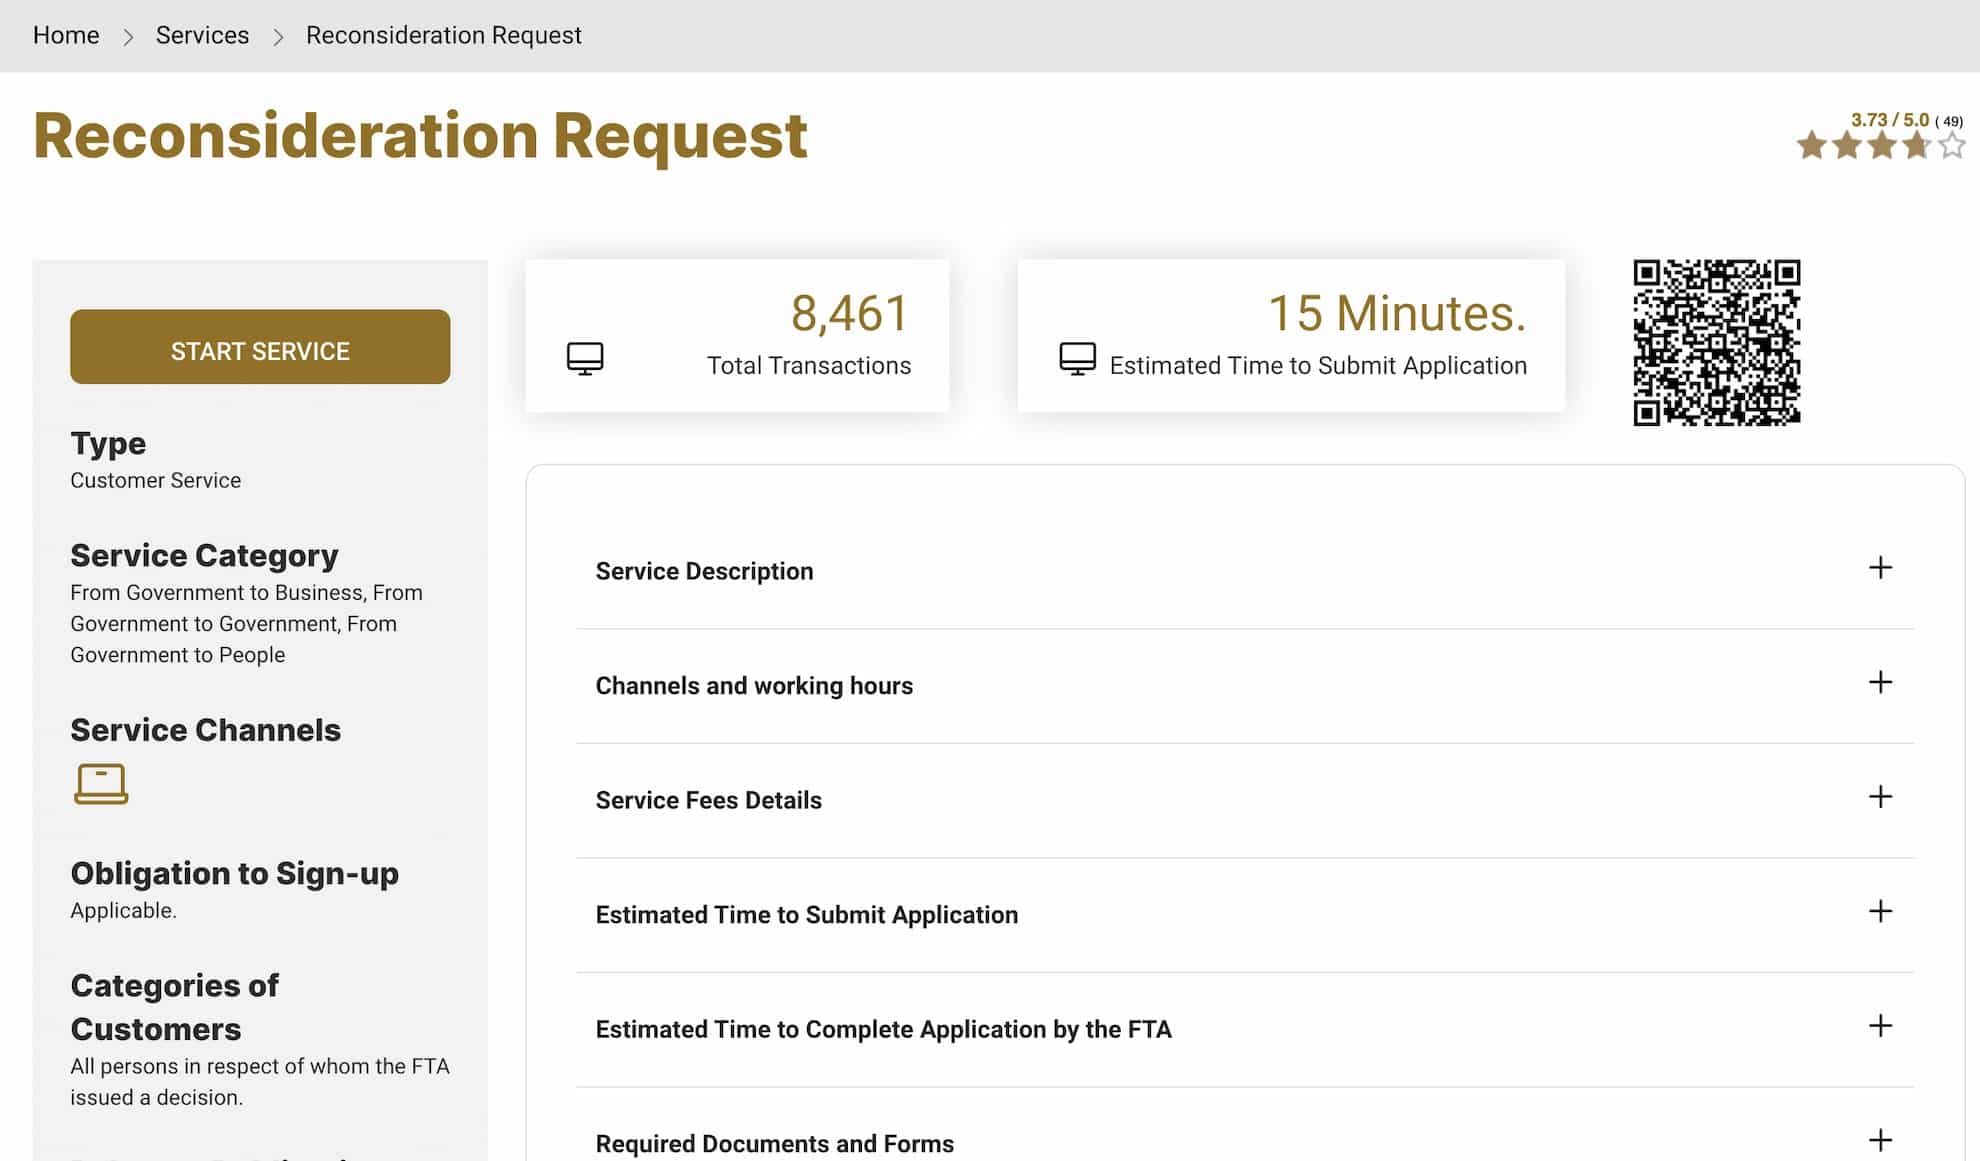Screen dimensions: 1980x1161
Task: Click the START SERVICE button
Action: (x=260, y=347)
